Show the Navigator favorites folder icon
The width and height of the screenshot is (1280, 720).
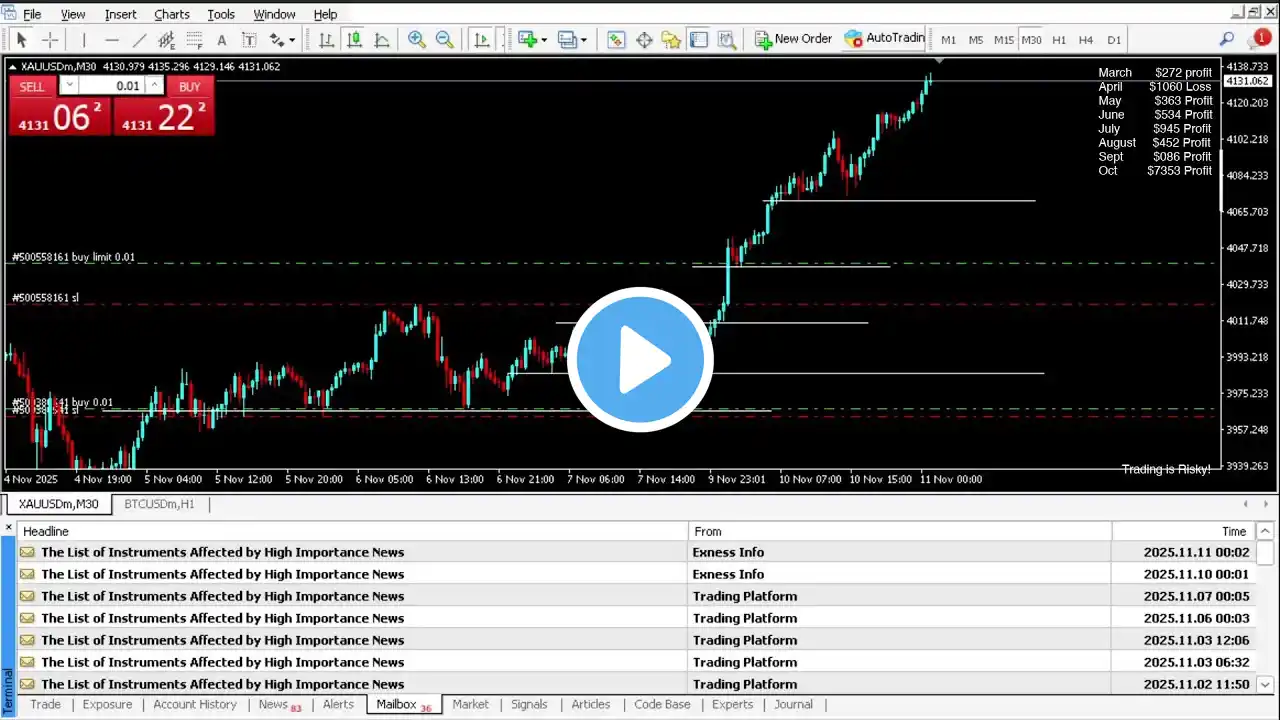point(671,40)
